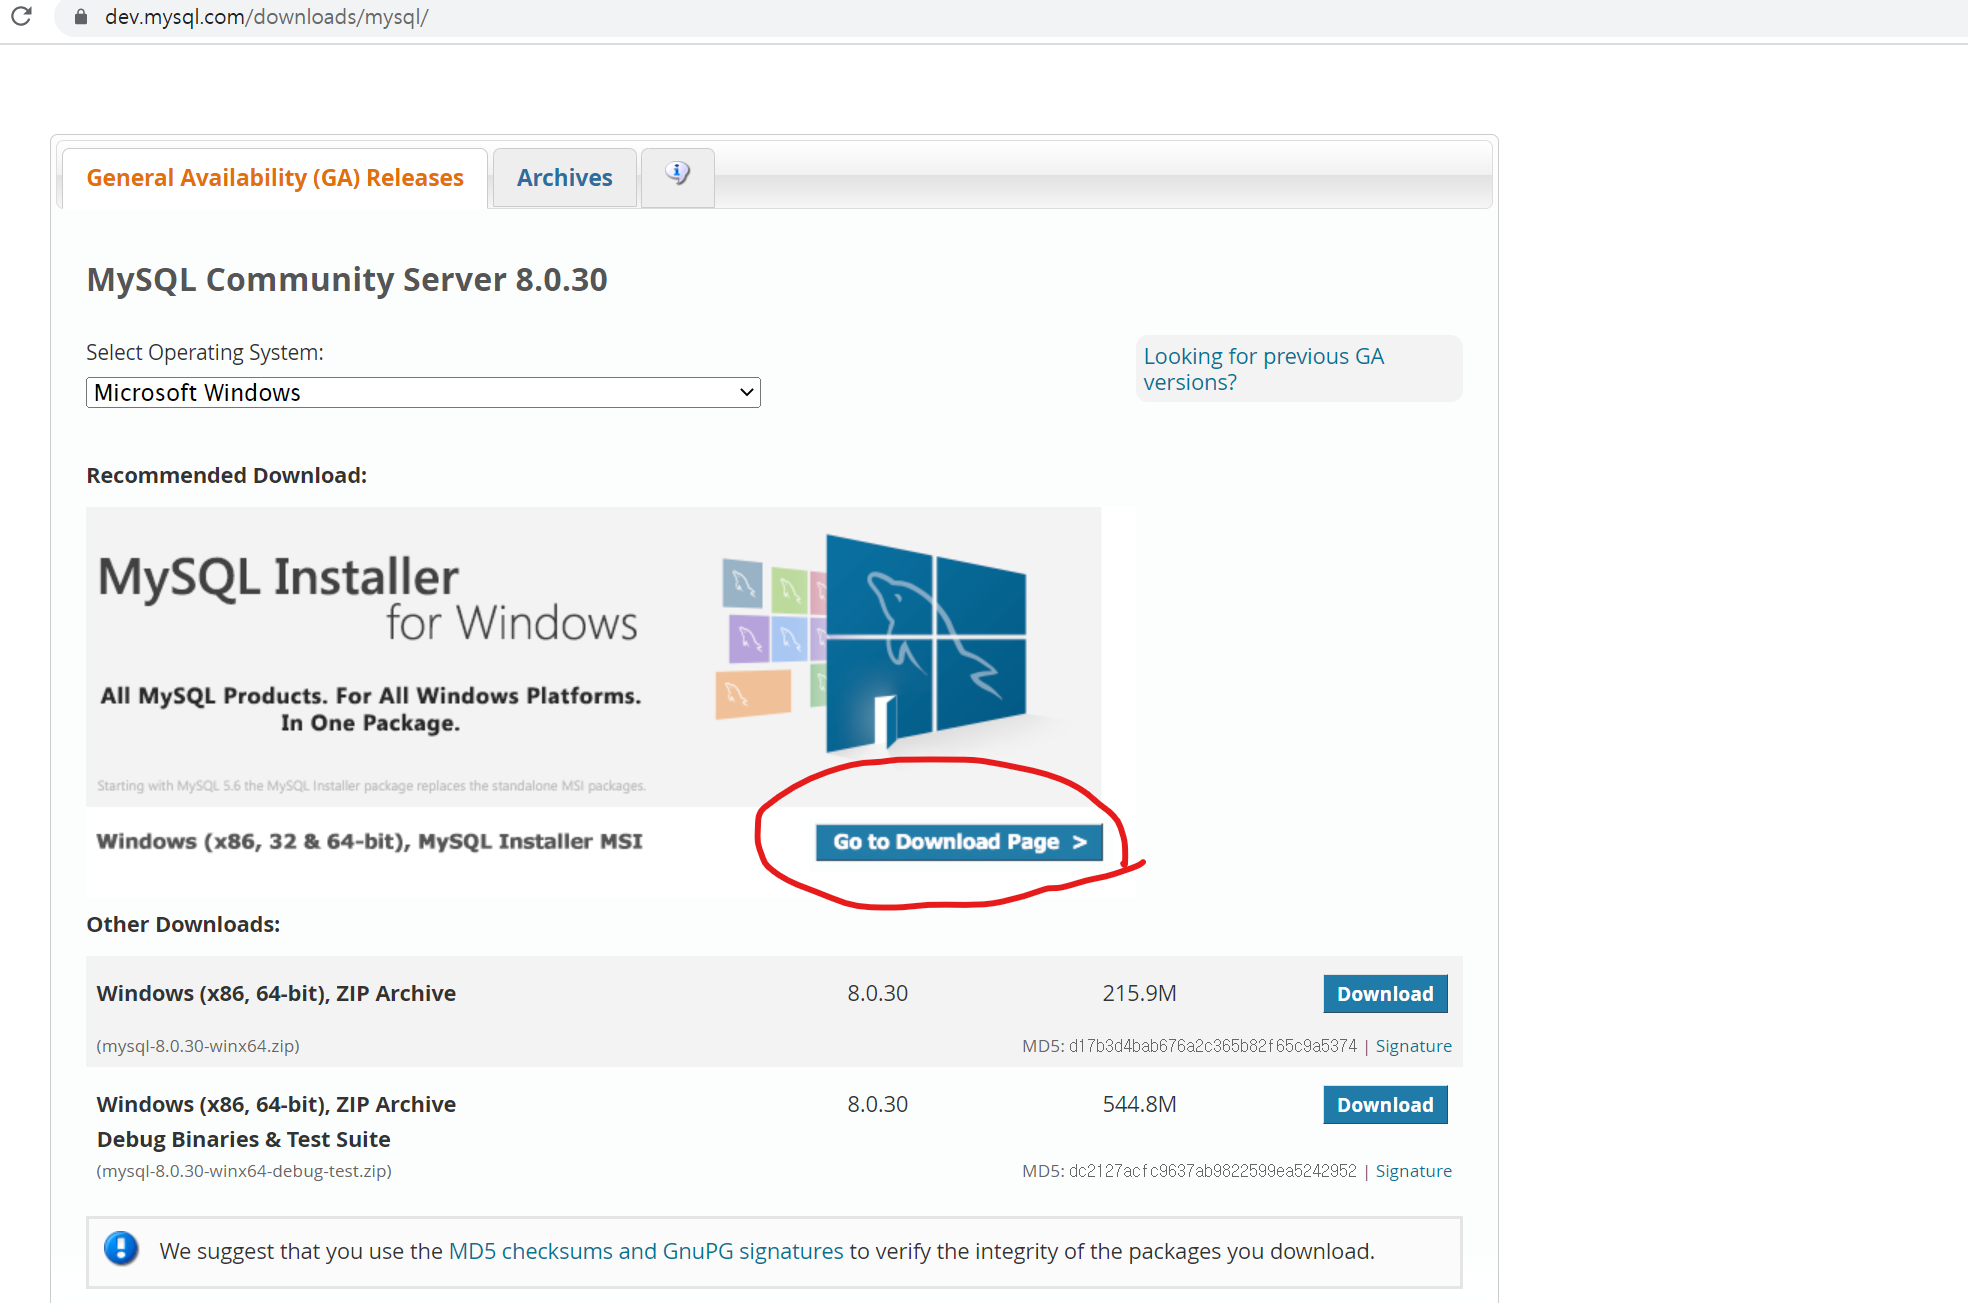
Task: Open Signature link for mysql-8.0.30-winx64.zip
Action: click(1413, 1046)
